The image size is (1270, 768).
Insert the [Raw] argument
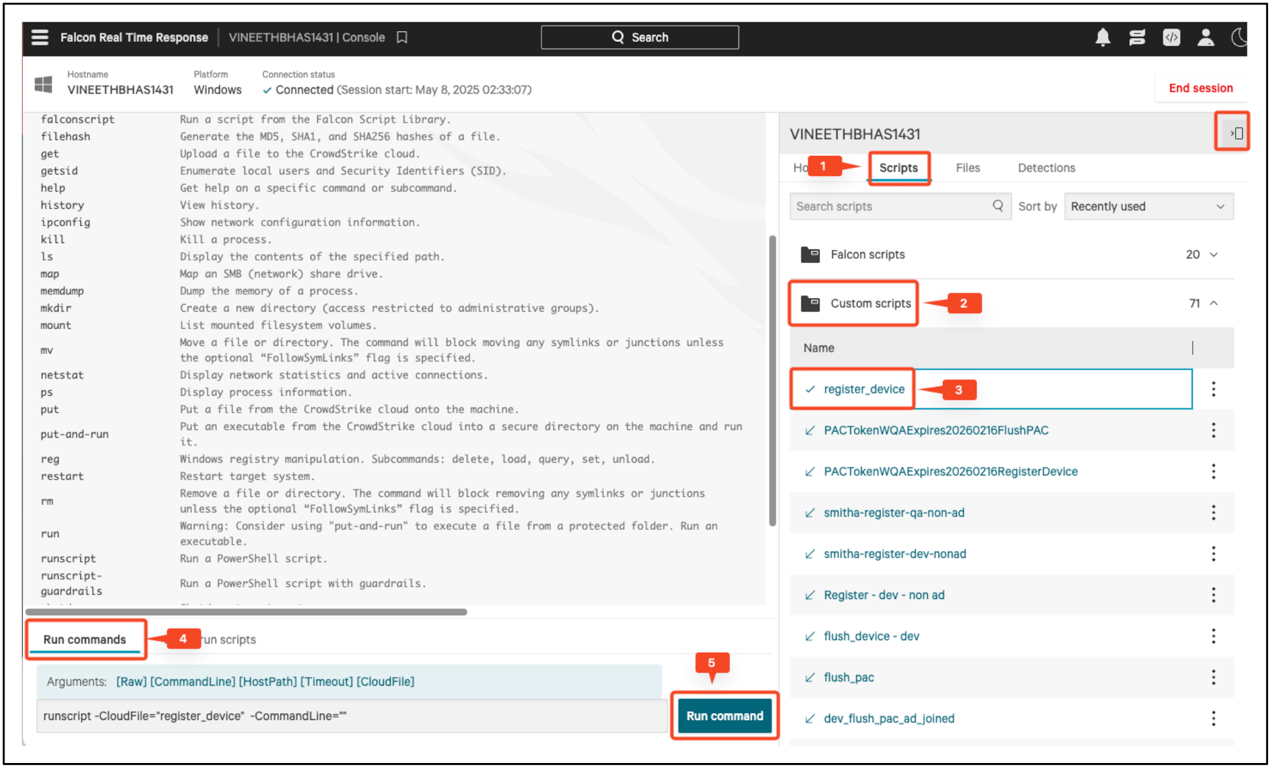131,681
